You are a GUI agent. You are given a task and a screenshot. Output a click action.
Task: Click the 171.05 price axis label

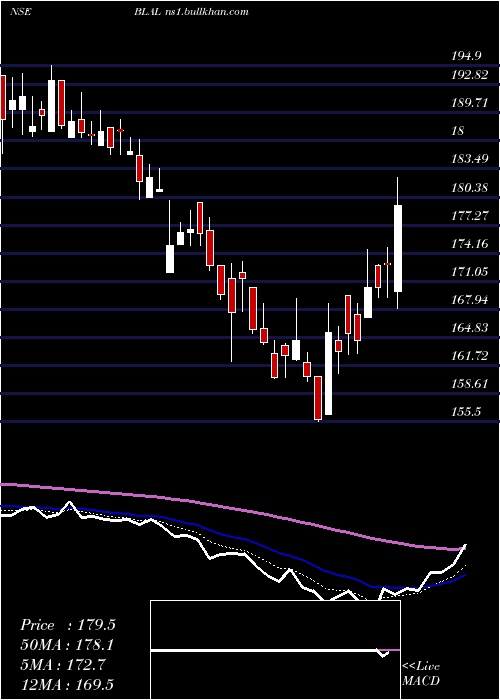(x=470, y=272)
